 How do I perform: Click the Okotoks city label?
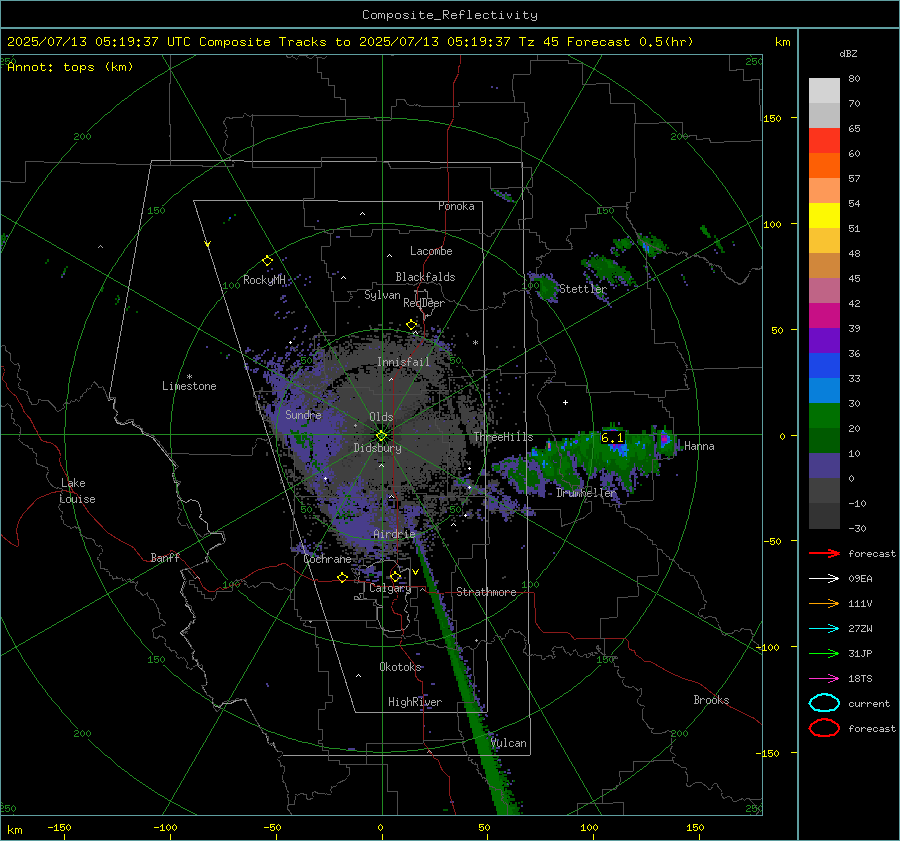click(x=400, y=667)
